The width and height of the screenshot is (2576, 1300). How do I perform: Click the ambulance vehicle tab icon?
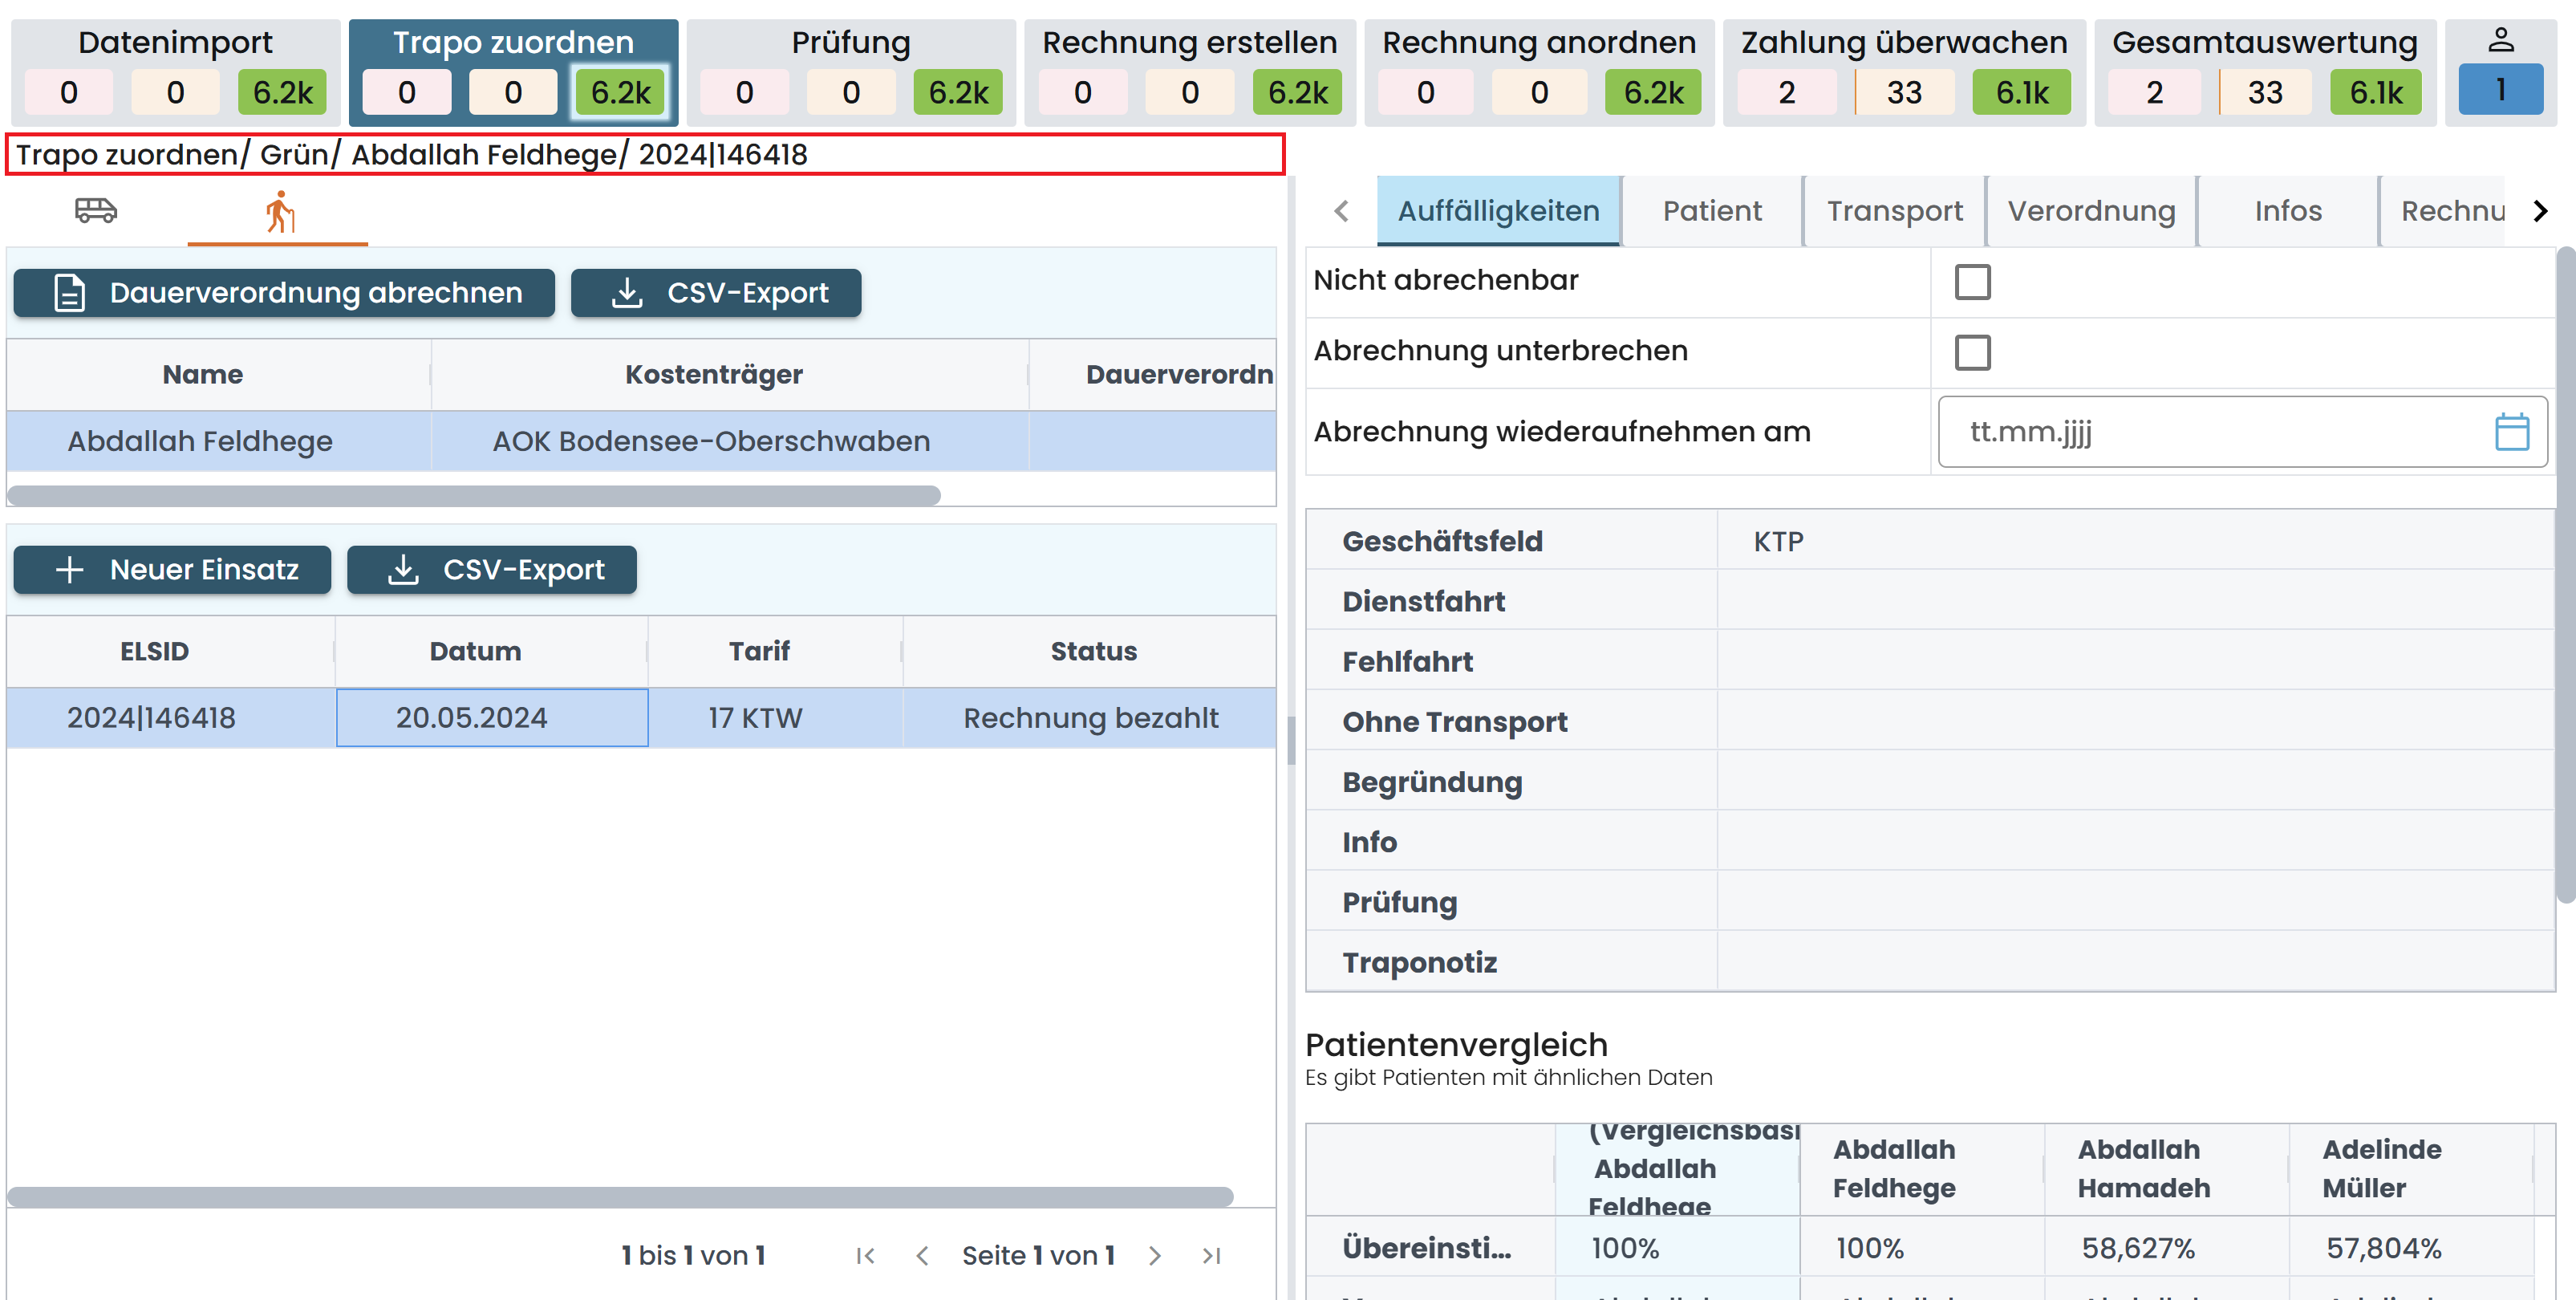(x=96, y=211)
